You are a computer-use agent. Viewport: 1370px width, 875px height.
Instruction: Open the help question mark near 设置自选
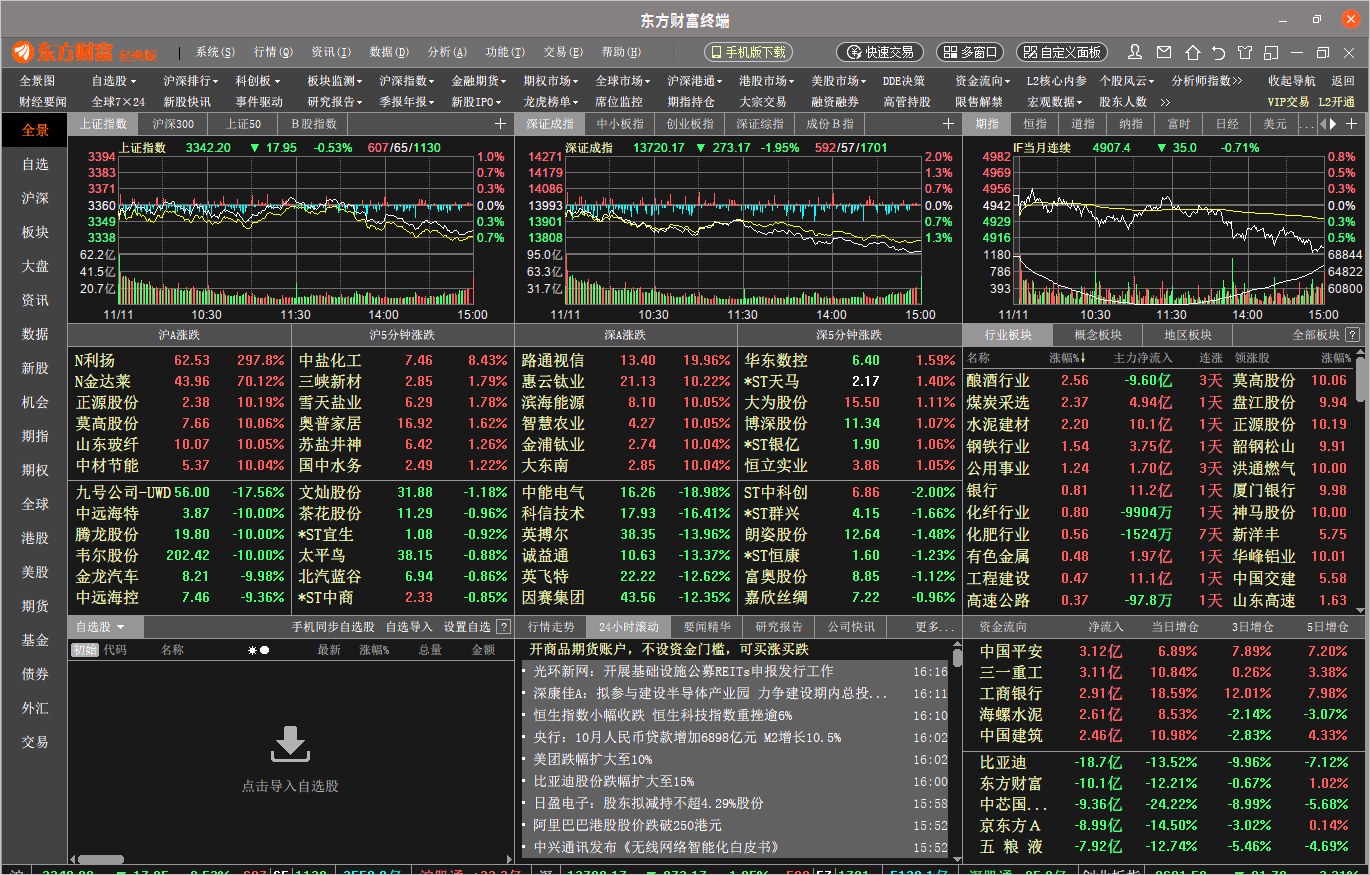(x=502, y=627)
